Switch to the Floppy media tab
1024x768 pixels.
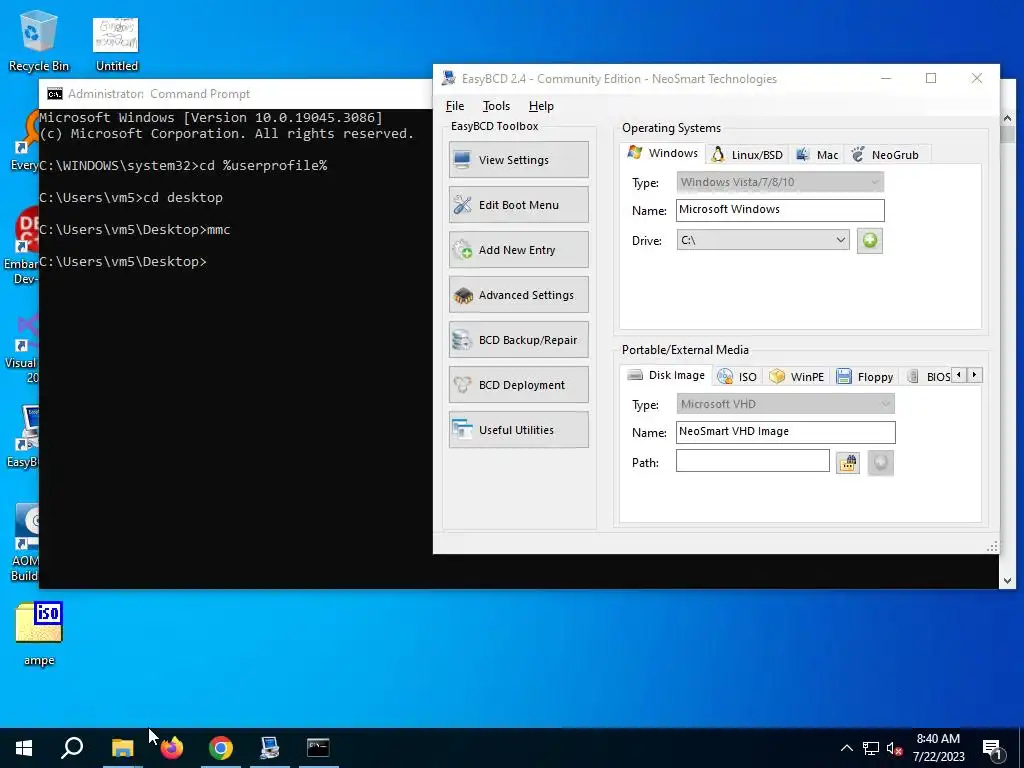pos(865,377)
